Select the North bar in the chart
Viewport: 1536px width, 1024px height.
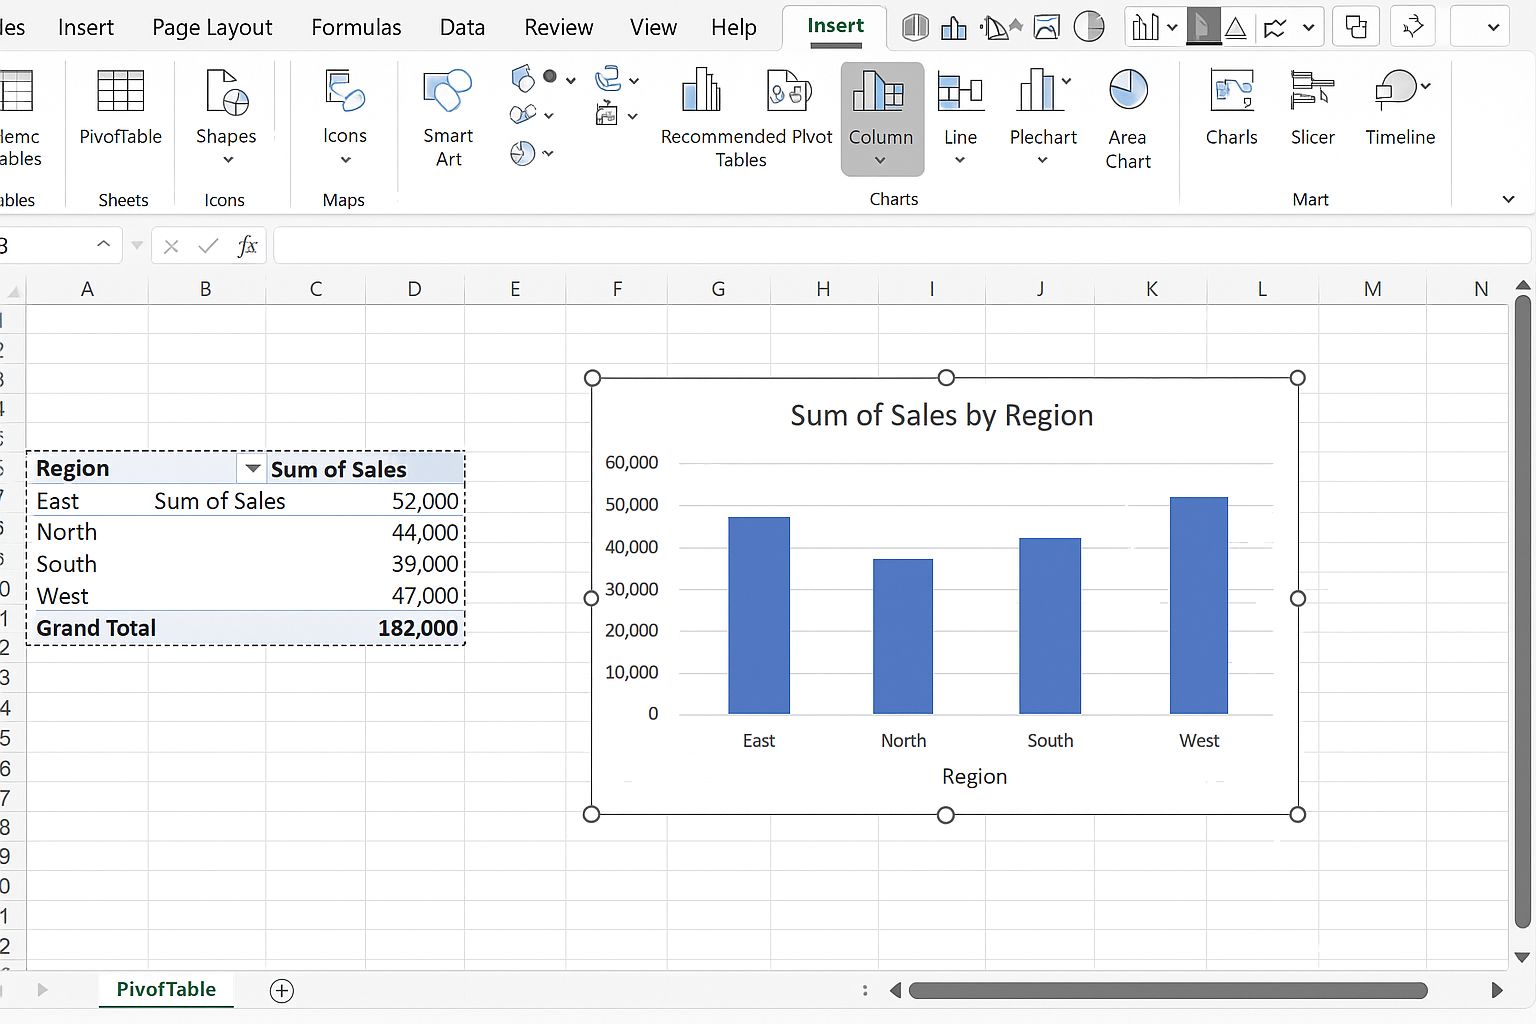coord(903,636)
